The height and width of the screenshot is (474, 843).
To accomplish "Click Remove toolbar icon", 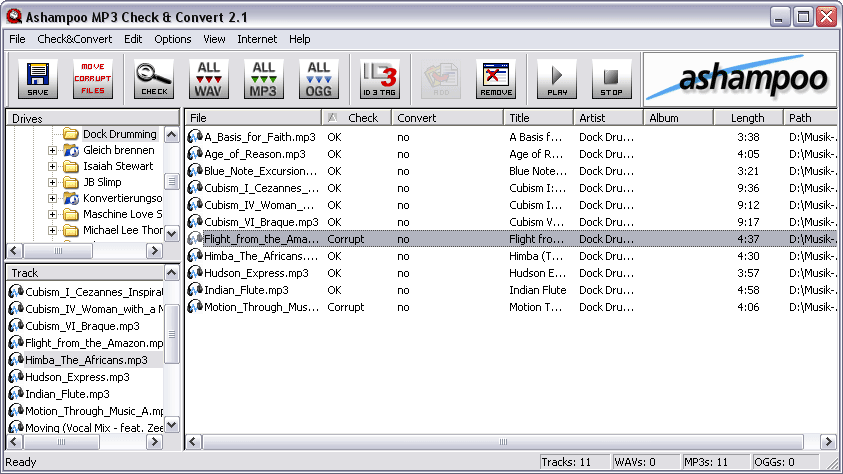I will (496, 79).
